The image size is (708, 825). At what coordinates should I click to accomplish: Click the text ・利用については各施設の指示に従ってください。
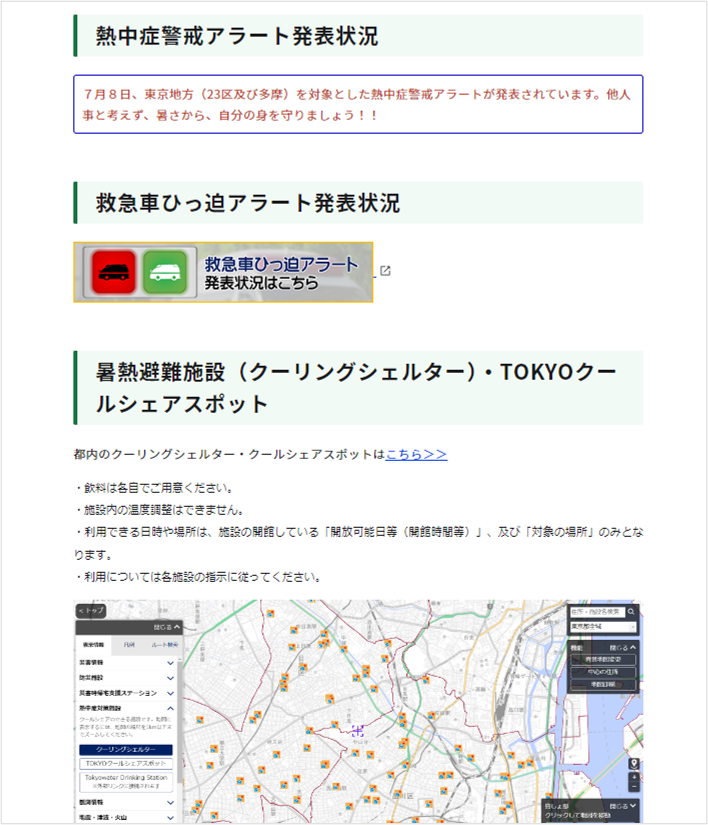pyautogui.click(x=198, y=577)
